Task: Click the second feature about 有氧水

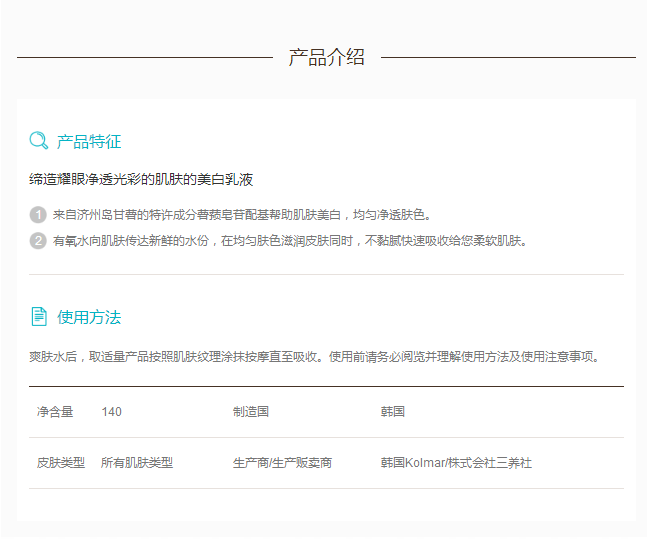Action: pos(289,240)
